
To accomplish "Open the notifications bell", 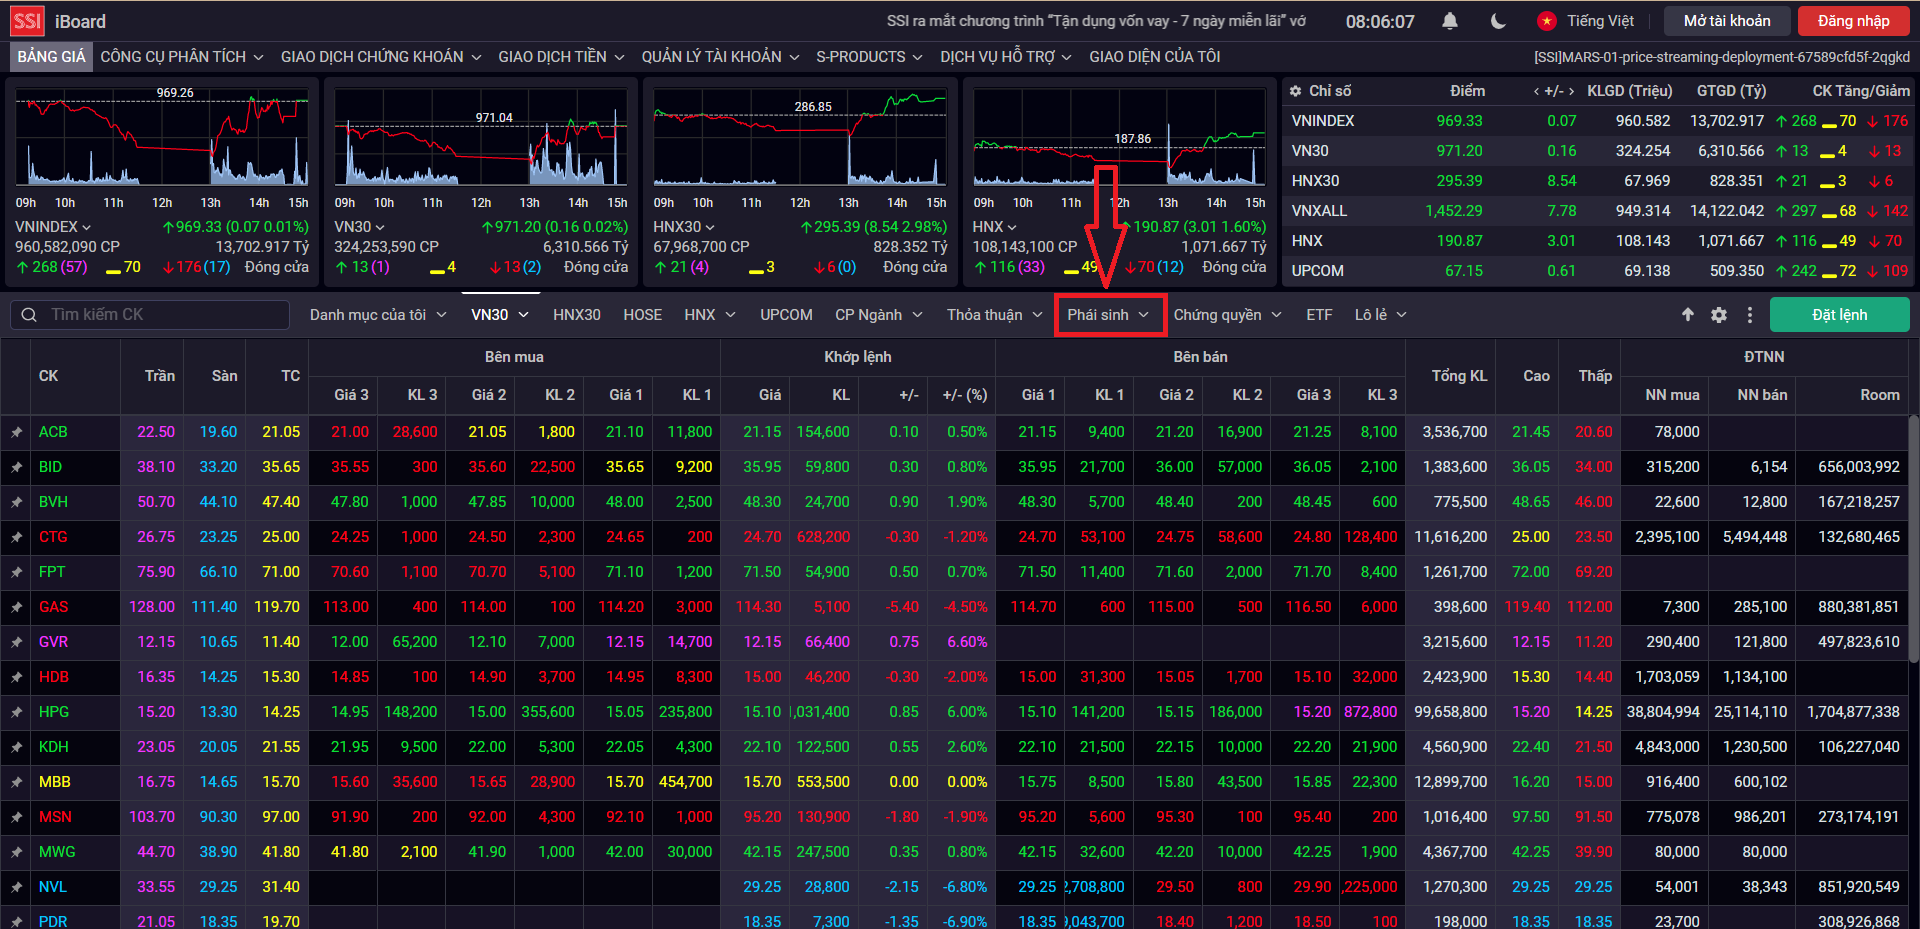I will tap(1450, 21).
